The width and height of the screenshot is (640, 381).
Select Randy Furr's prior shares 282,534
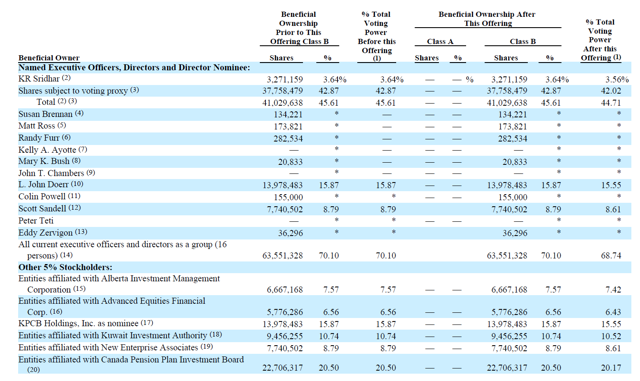point(288,138)
